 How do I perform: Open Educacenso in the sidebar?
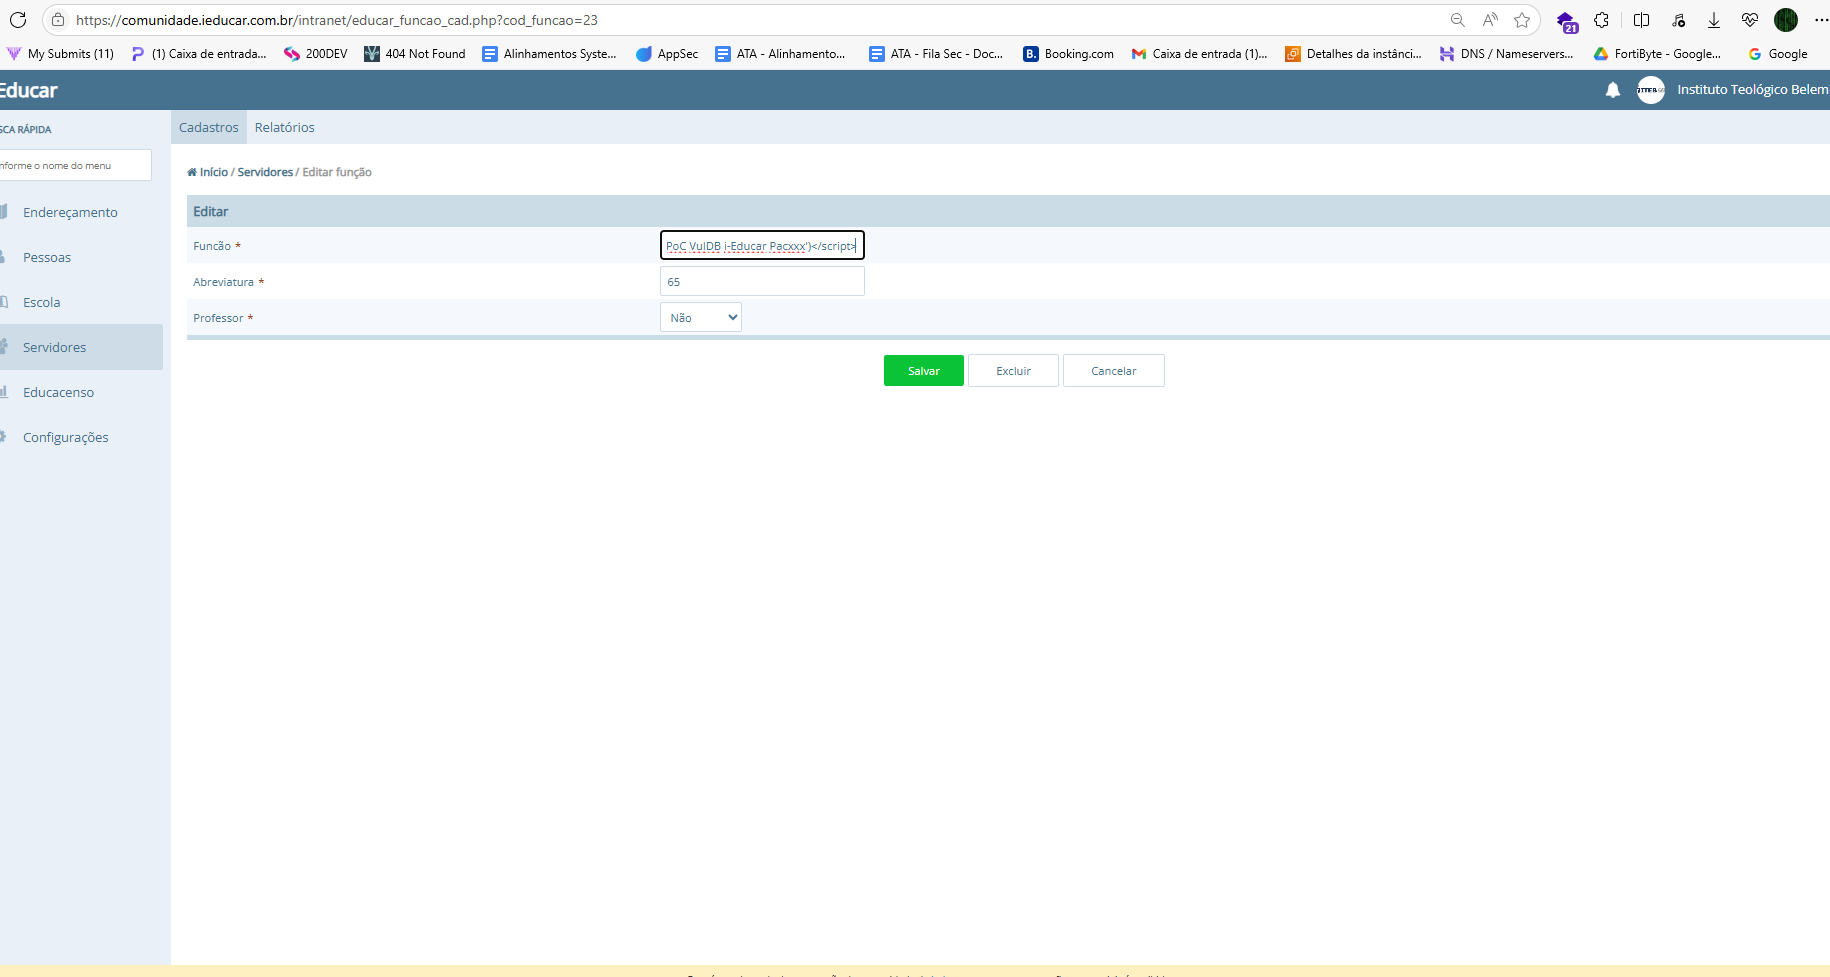(58, 392)
